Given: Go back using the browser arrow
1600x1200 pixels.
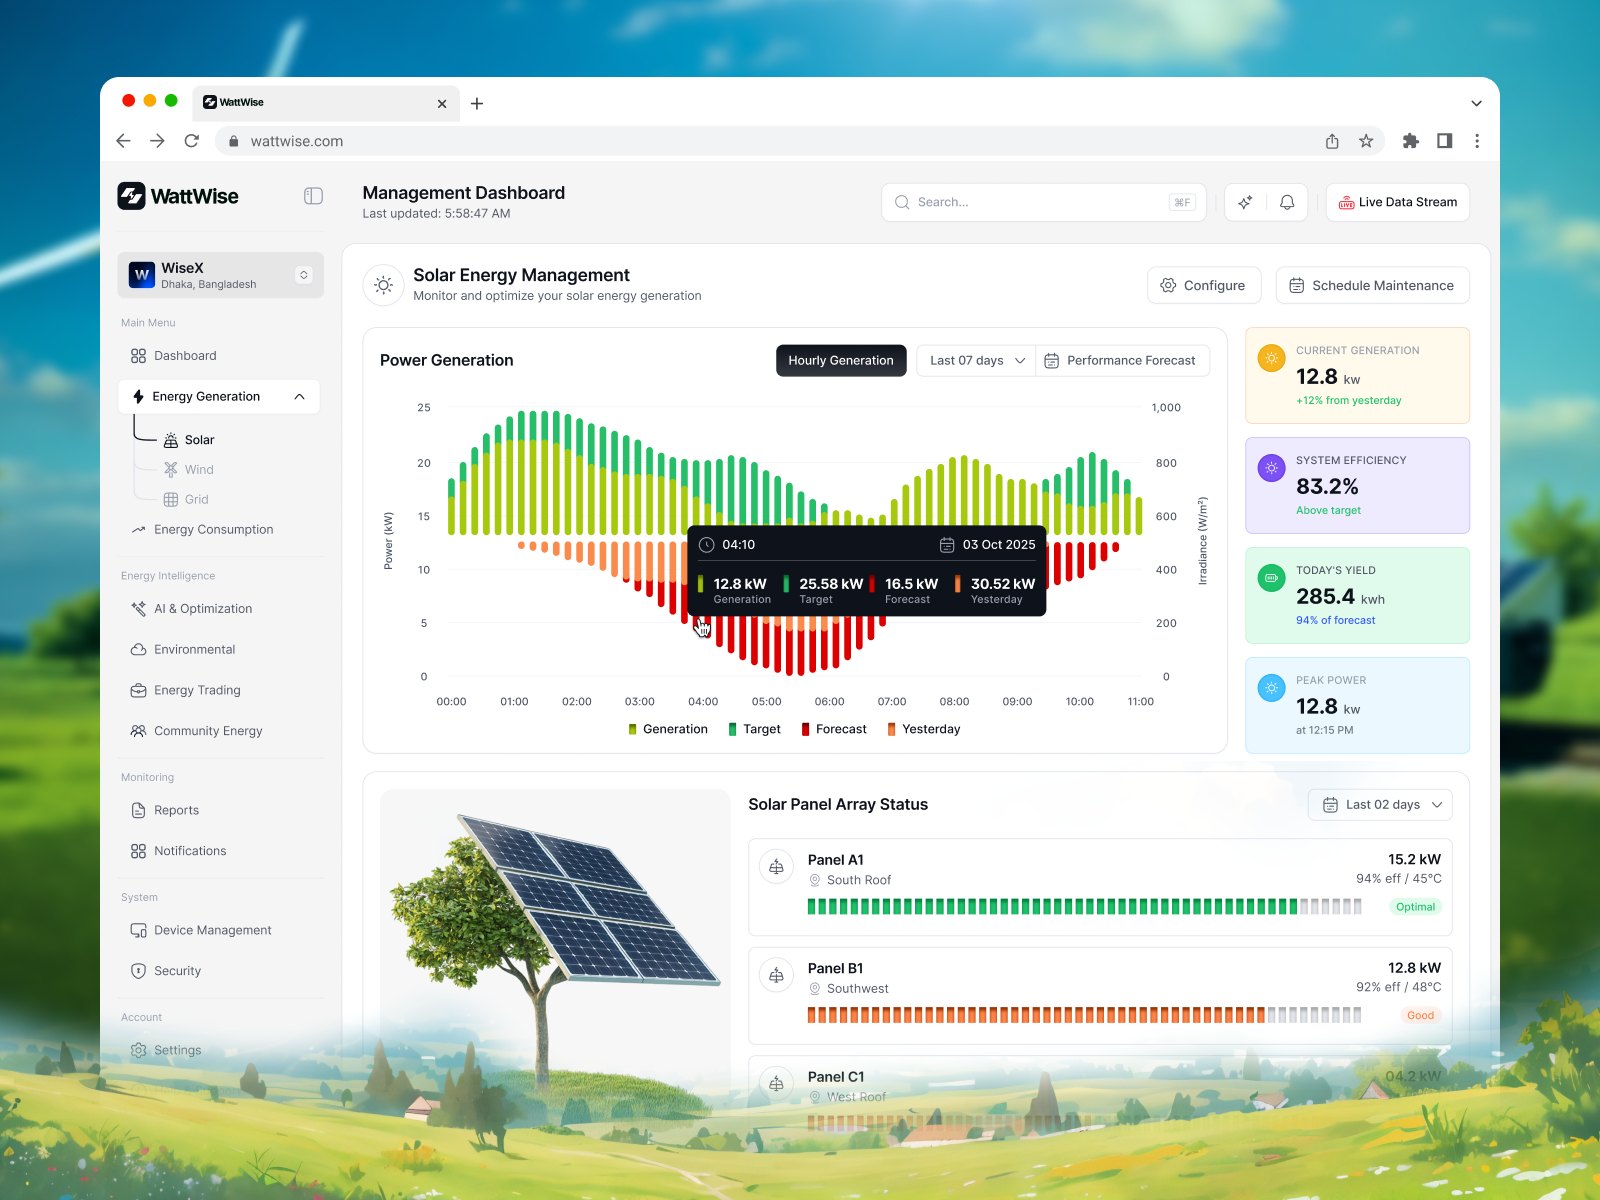Looking at the screenshot, I should point(124,141).
